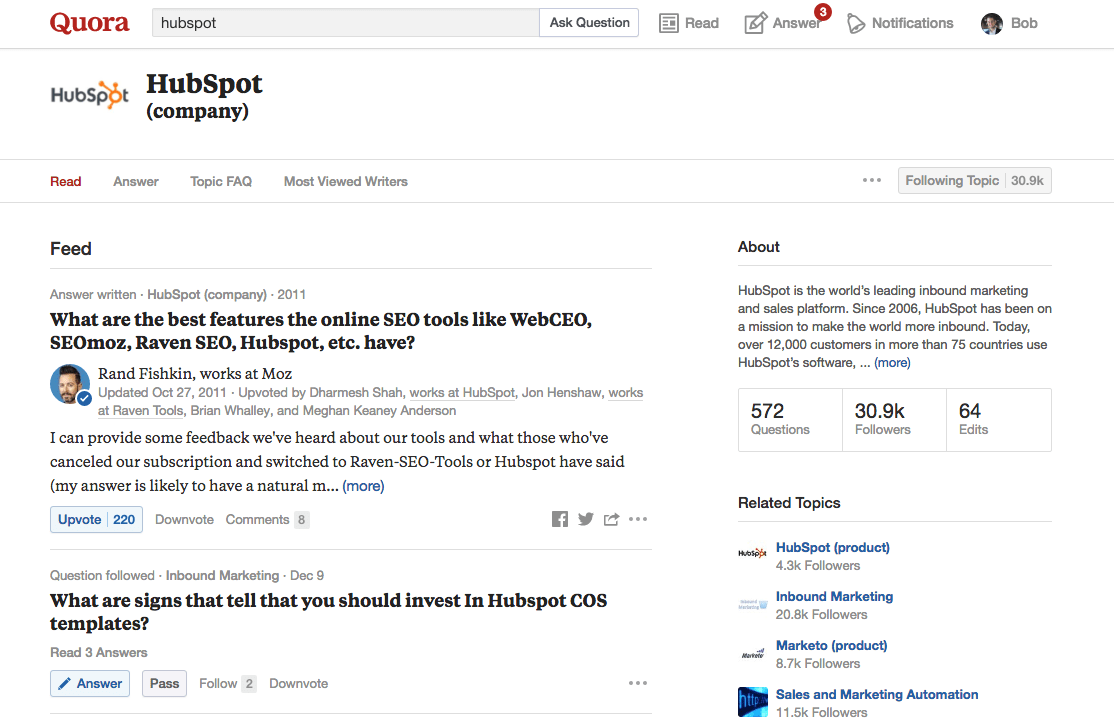Open Bob's profile avatar
Image resolution: width=1114 pixels, height=728 pixels.
coord(992,23)
